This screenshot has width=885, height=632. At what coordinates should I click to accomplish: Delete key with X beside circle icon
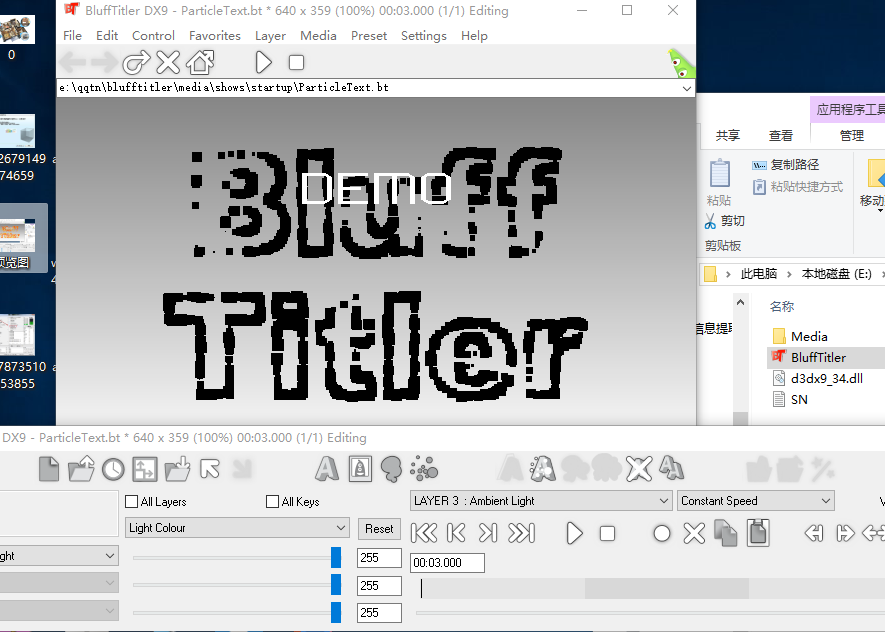tap(694, 533)
